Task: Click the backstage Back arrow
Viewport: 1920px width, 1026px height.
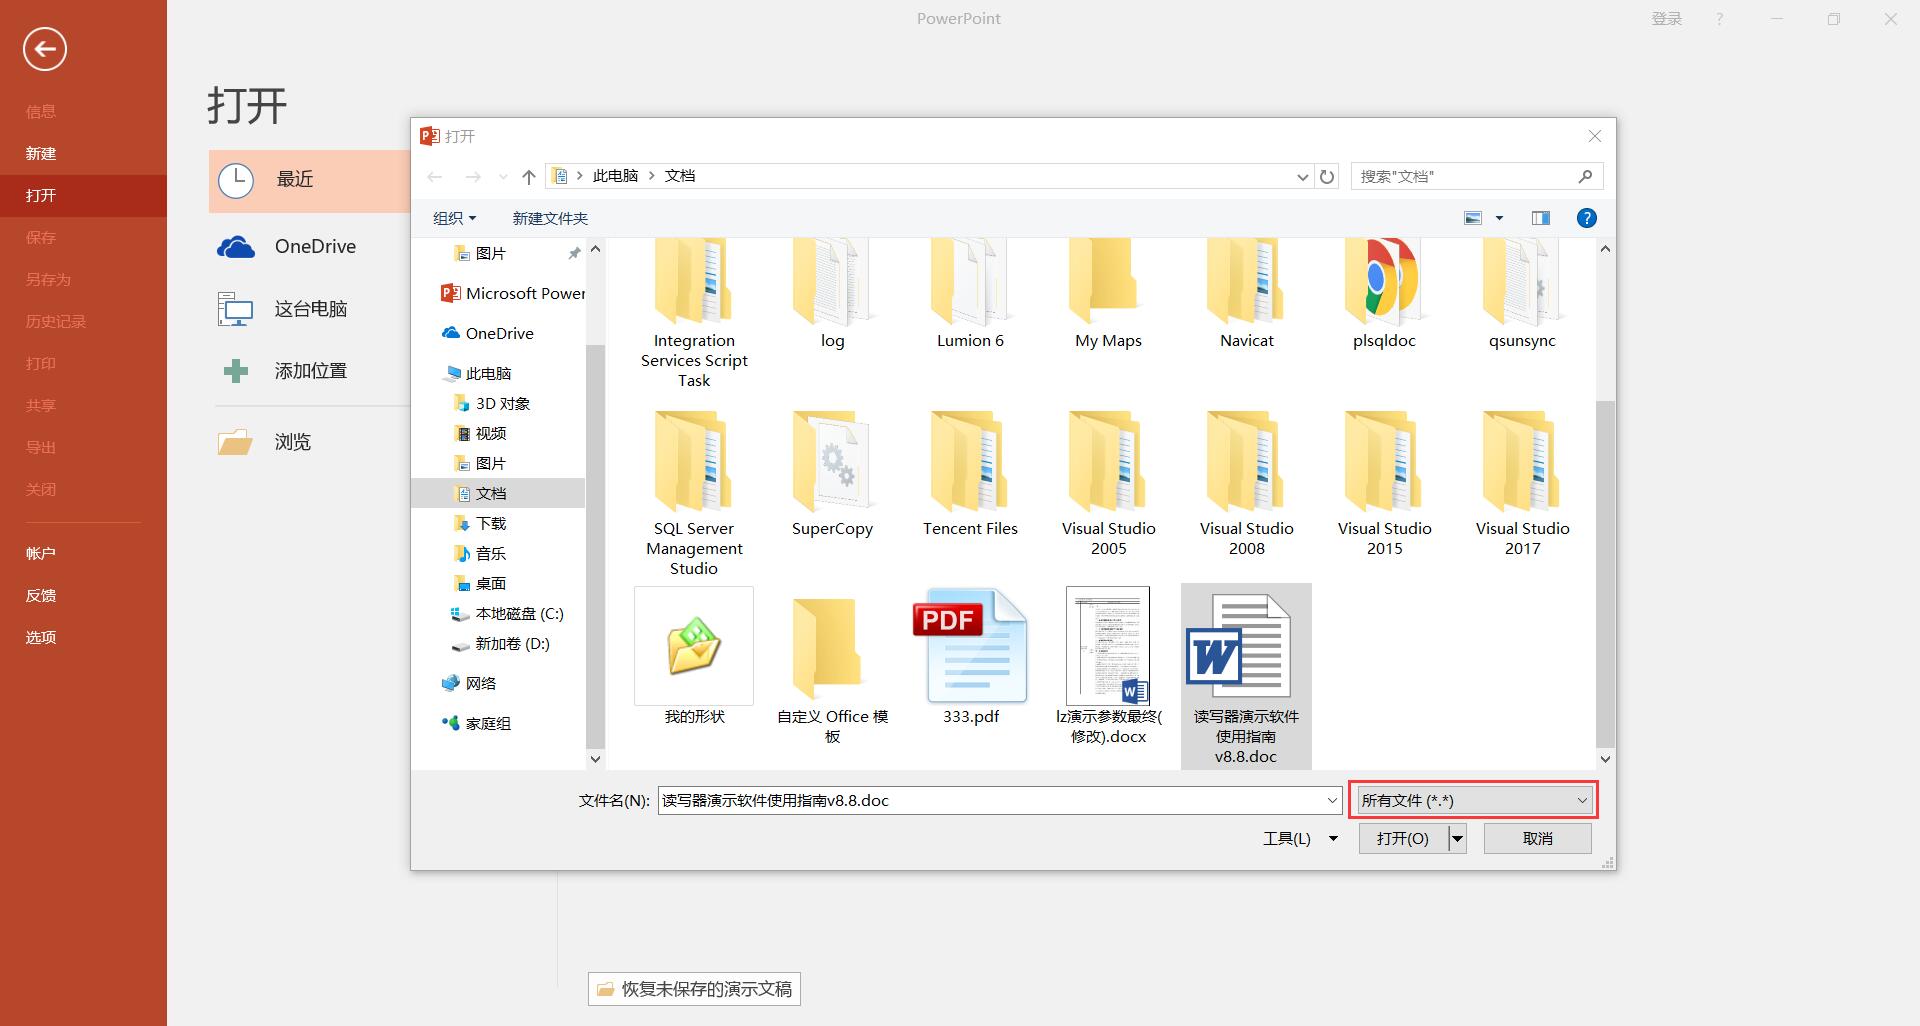Action: (44, 48)
